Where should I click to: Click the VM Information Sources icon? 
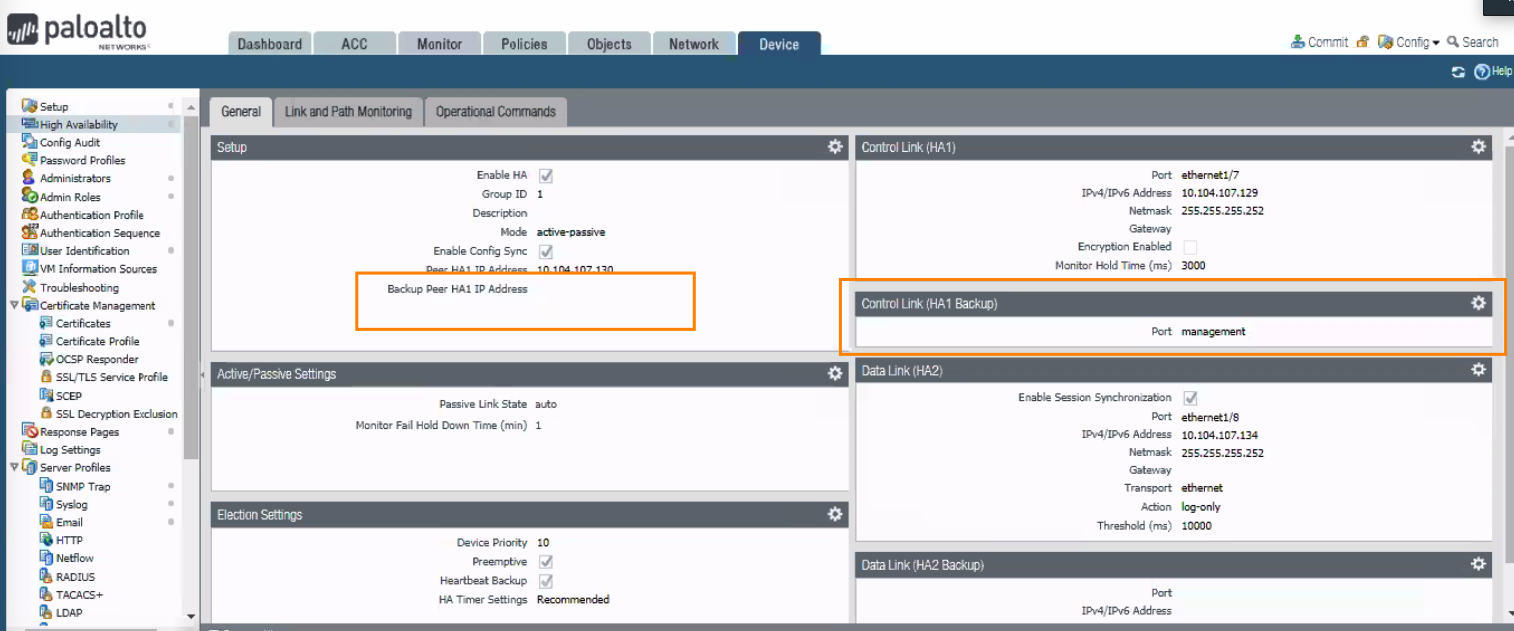pos(29,268)
